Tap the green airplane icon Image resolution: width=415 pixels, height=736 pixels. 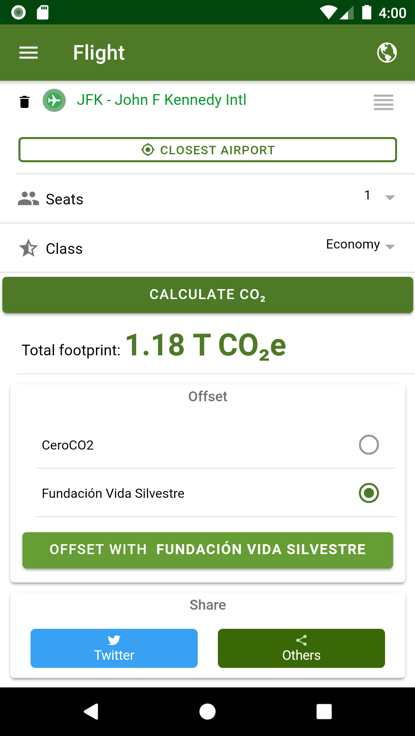coord(54,100)
